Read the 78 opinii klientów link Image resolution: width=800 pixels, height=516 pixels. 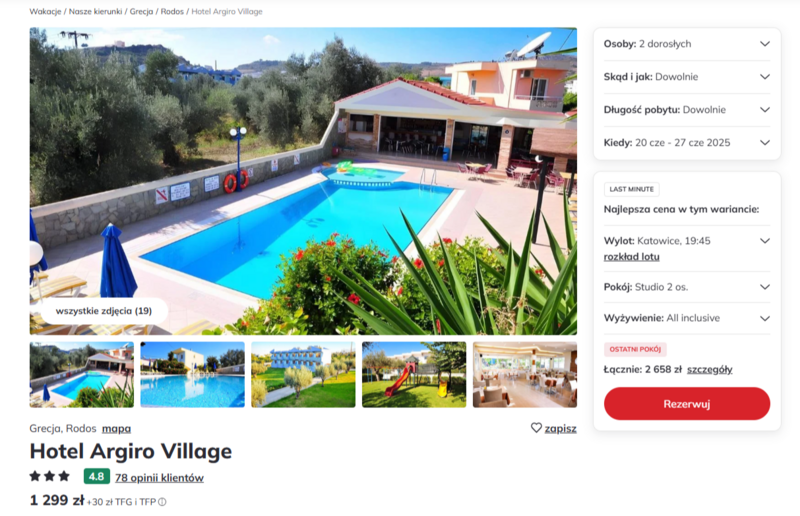(159, 478)
